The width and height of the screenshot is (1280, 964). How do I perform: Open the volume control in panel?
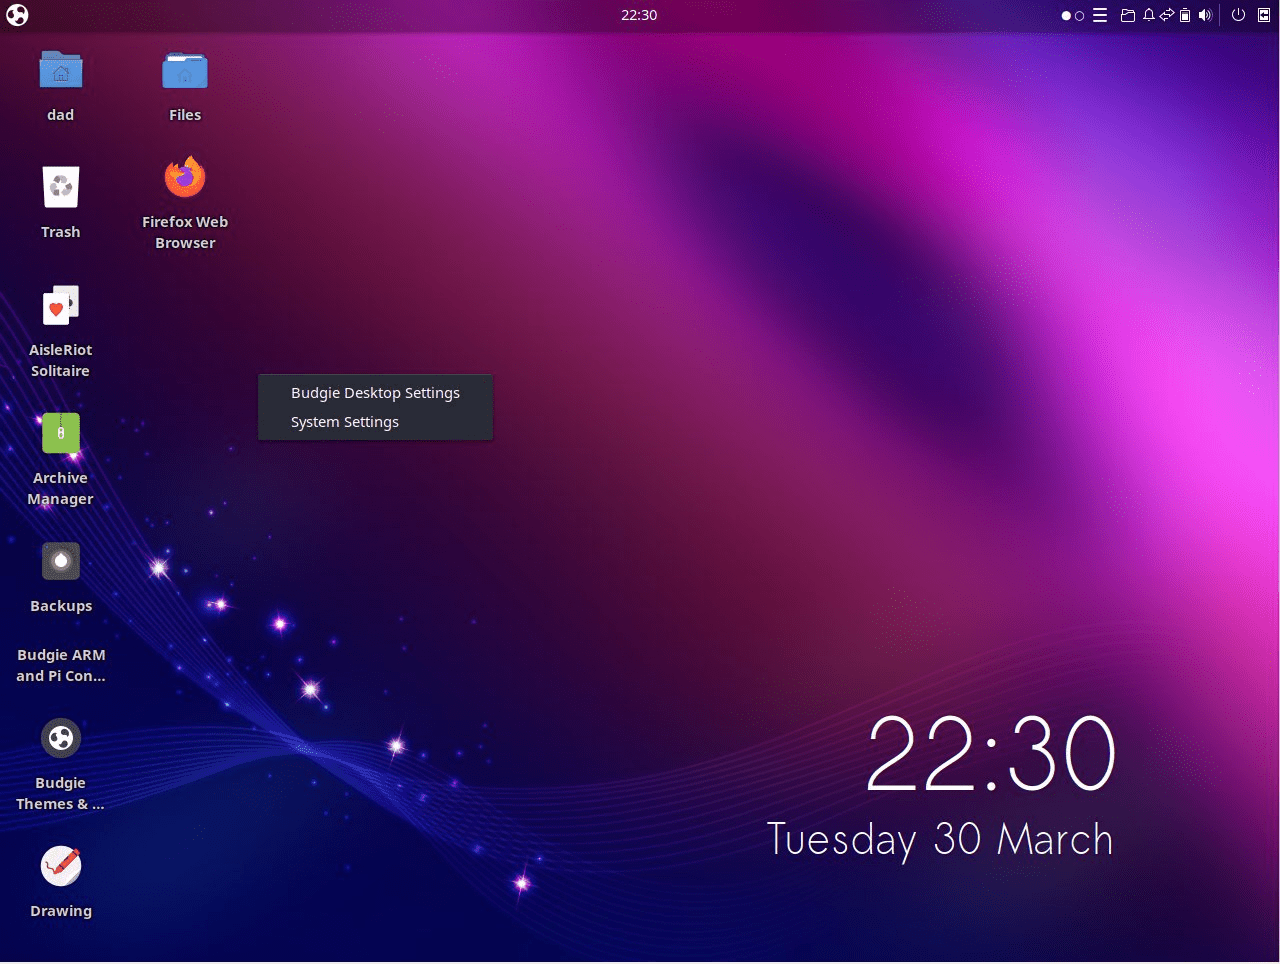(x=1205, y=15)
